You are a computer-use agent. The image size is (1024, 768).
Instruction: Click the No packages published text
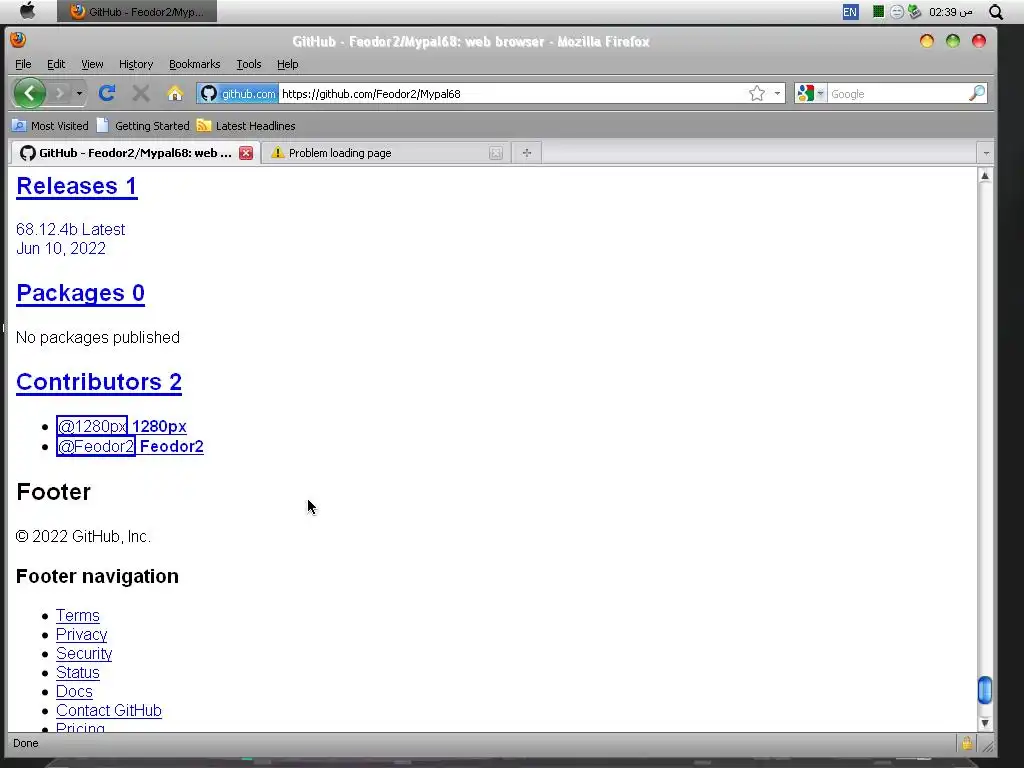pos(98,337)
